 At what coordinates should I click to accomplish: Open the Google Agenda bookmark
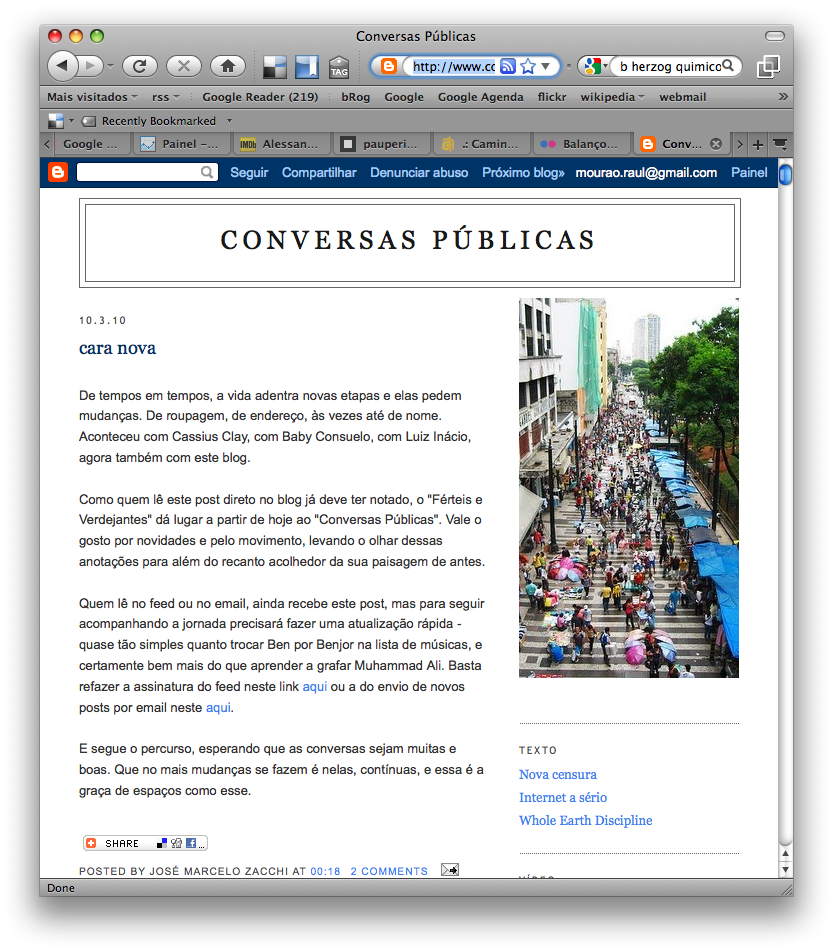click(481, 97)
